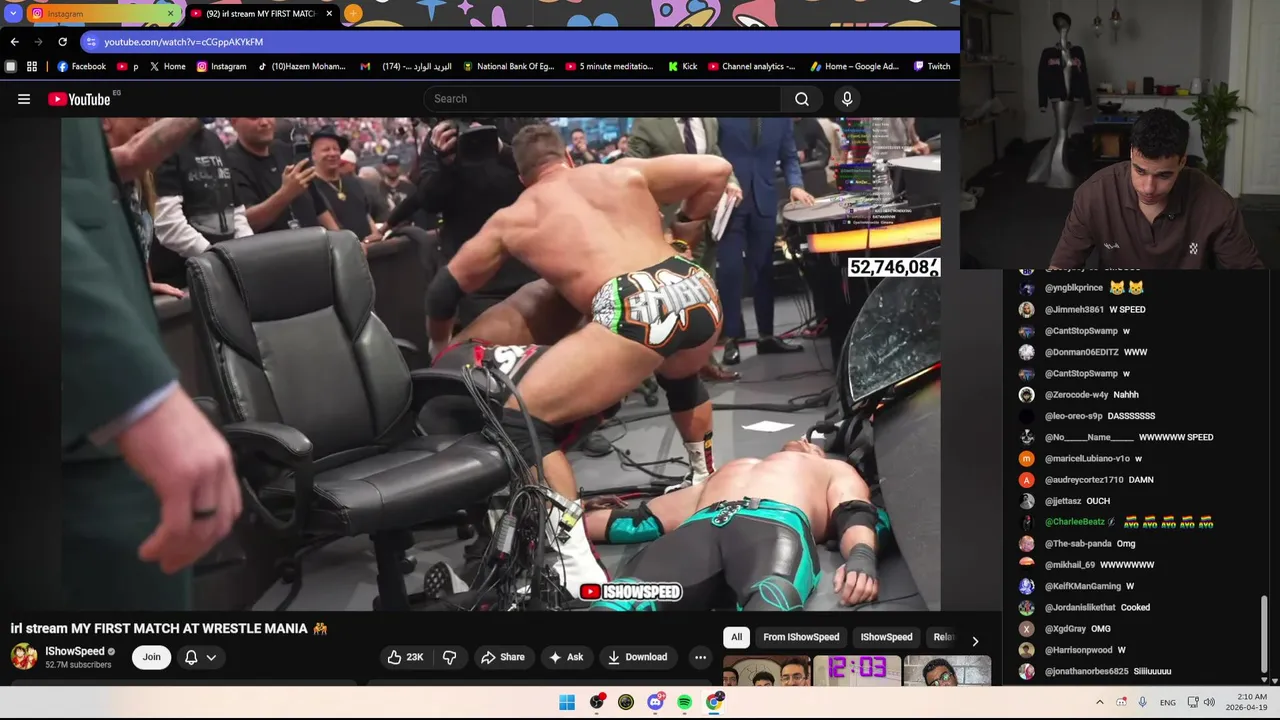Viewport: 1280px width, 720px height.
Task: Select the IShowSpeed filter chip
Action: point(886,637)
